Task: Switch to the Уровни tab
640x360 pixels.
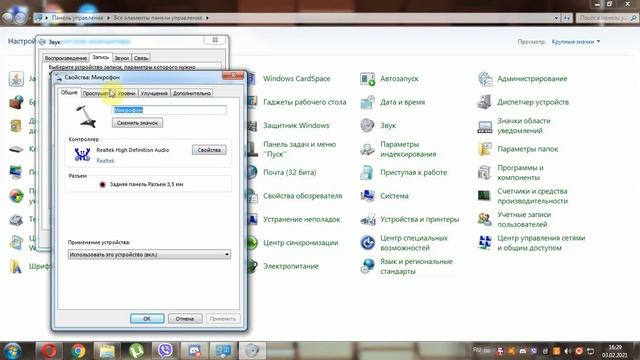Action: click(126, 93)
